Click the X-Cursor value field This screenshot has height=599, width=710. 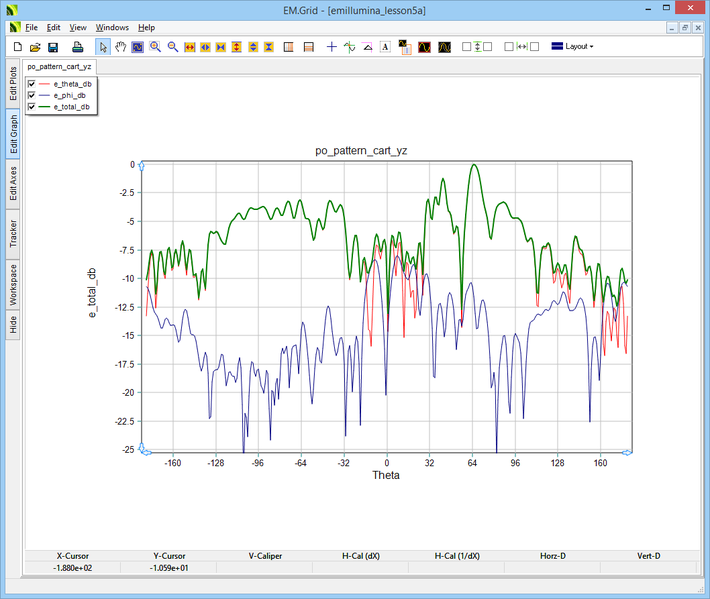pos(72,568)
